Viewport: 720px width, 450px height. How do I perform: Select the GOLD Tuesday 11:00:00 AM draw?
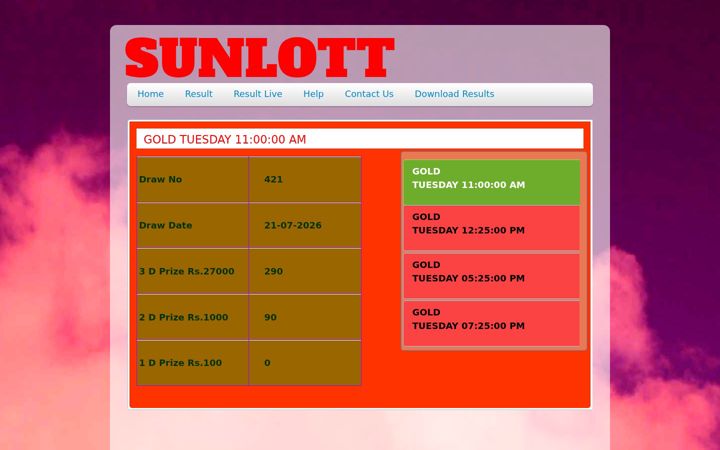click(492, 182)
